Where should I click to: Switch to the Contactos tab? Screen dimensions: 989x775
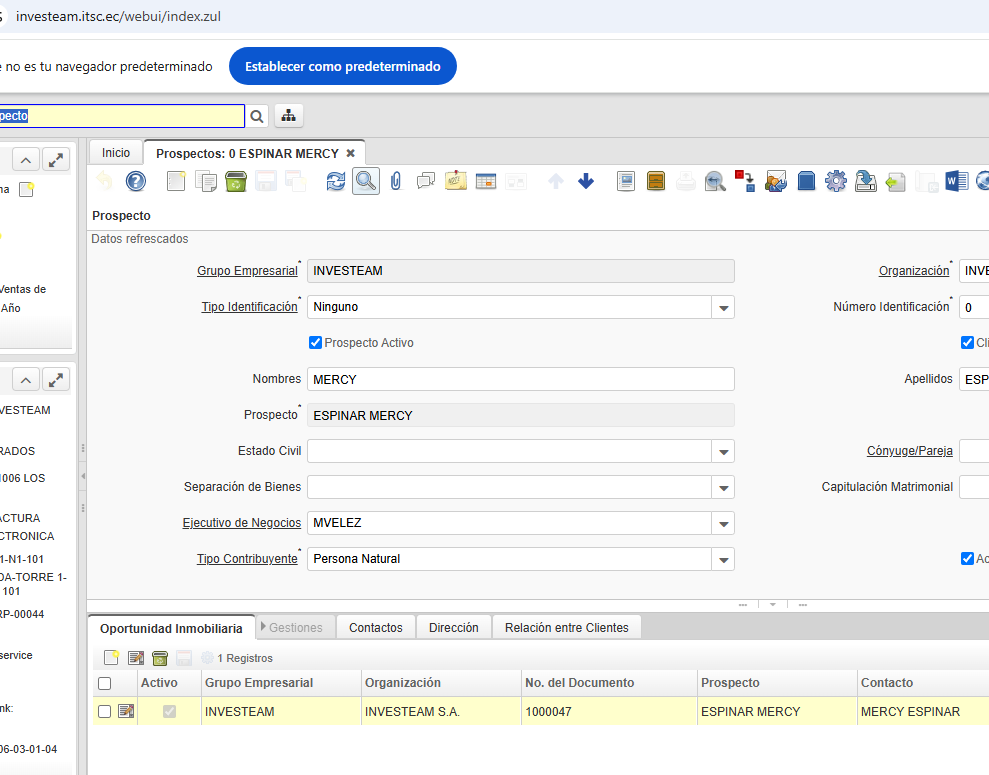(375, 628)
